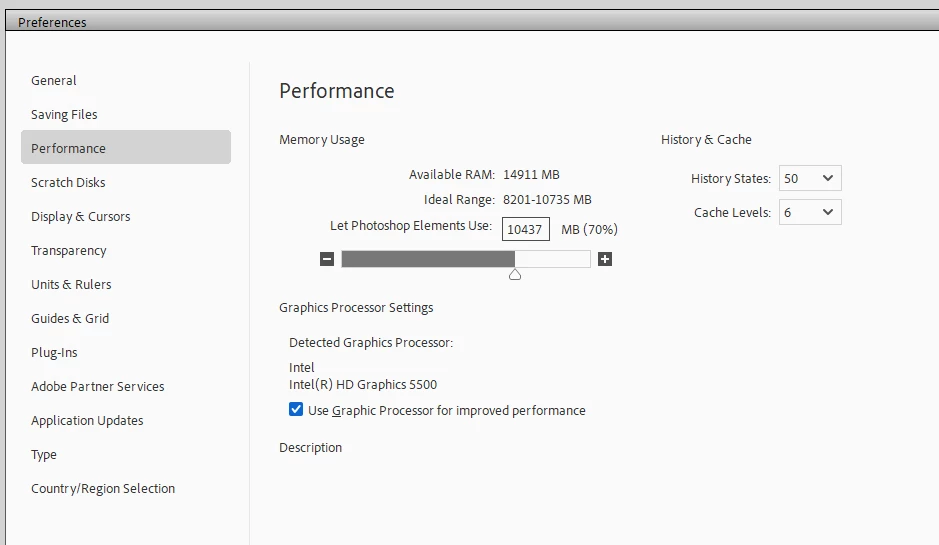Go to Scratch Disks preferences
The image size is (939, 545).
point(68,182)
